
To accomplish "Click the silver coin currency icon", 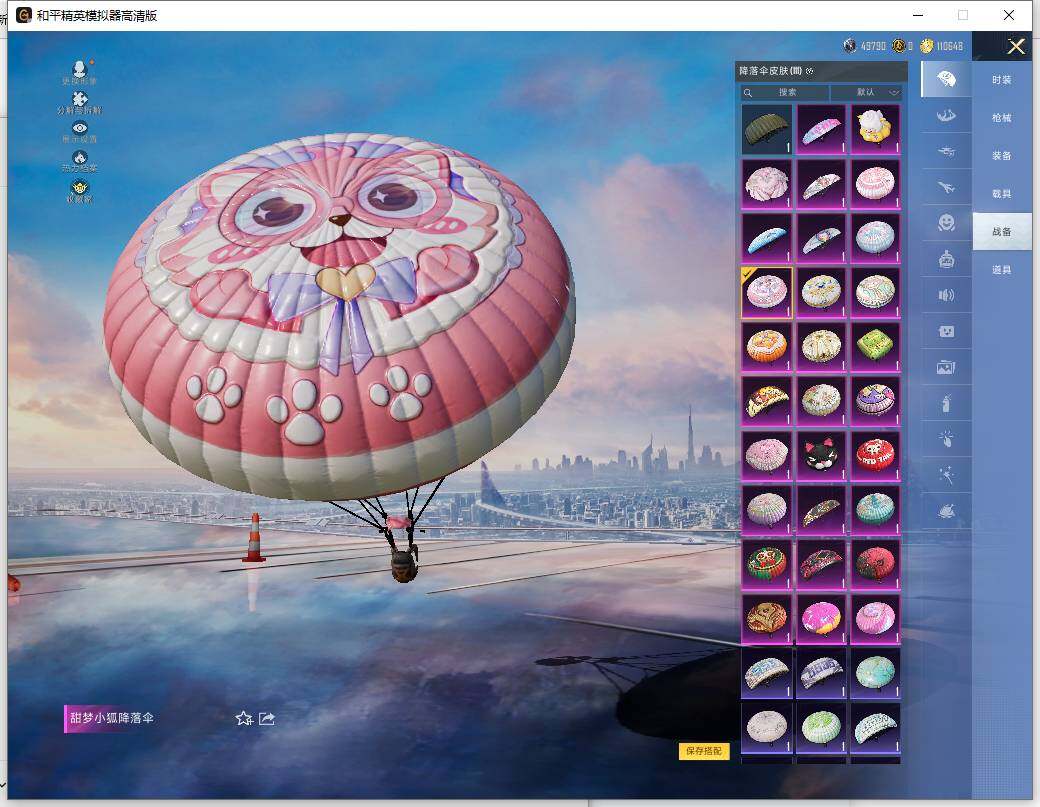I will pos(850,46).
